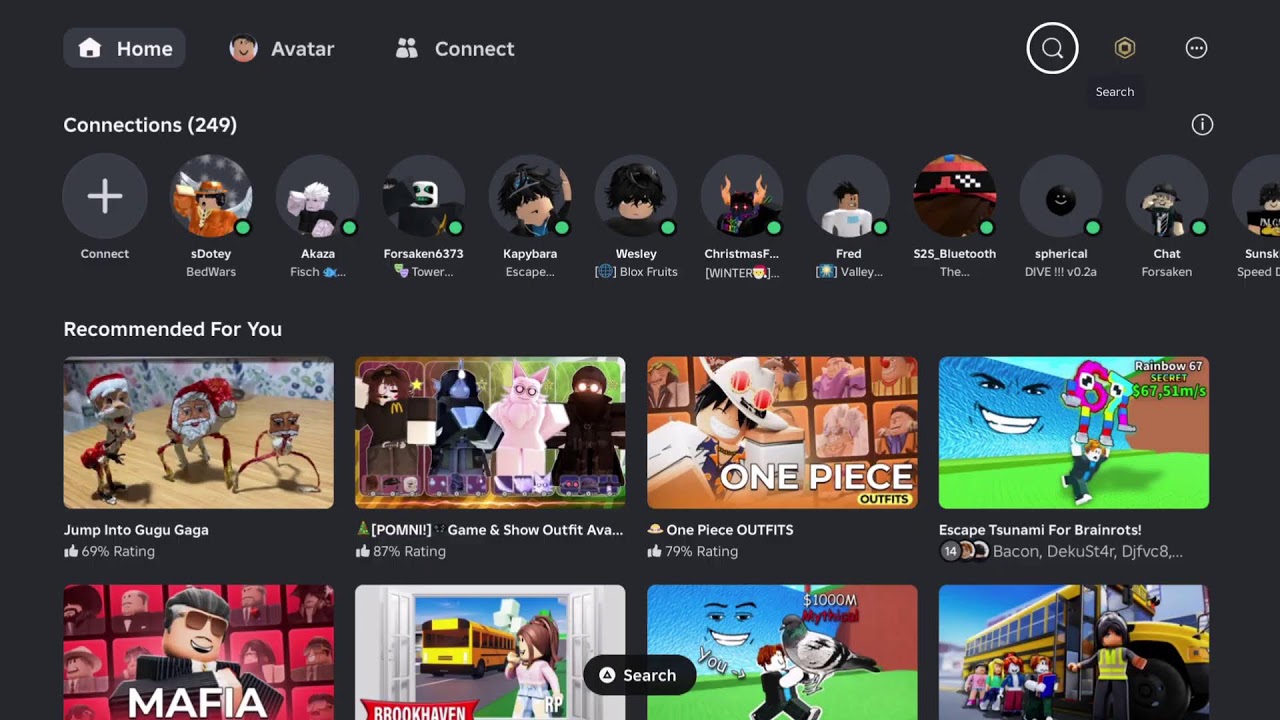The height and width of the screenshot is (720, 1280).
Task: Open sDotey's avatar
Action: pos(211,196)
